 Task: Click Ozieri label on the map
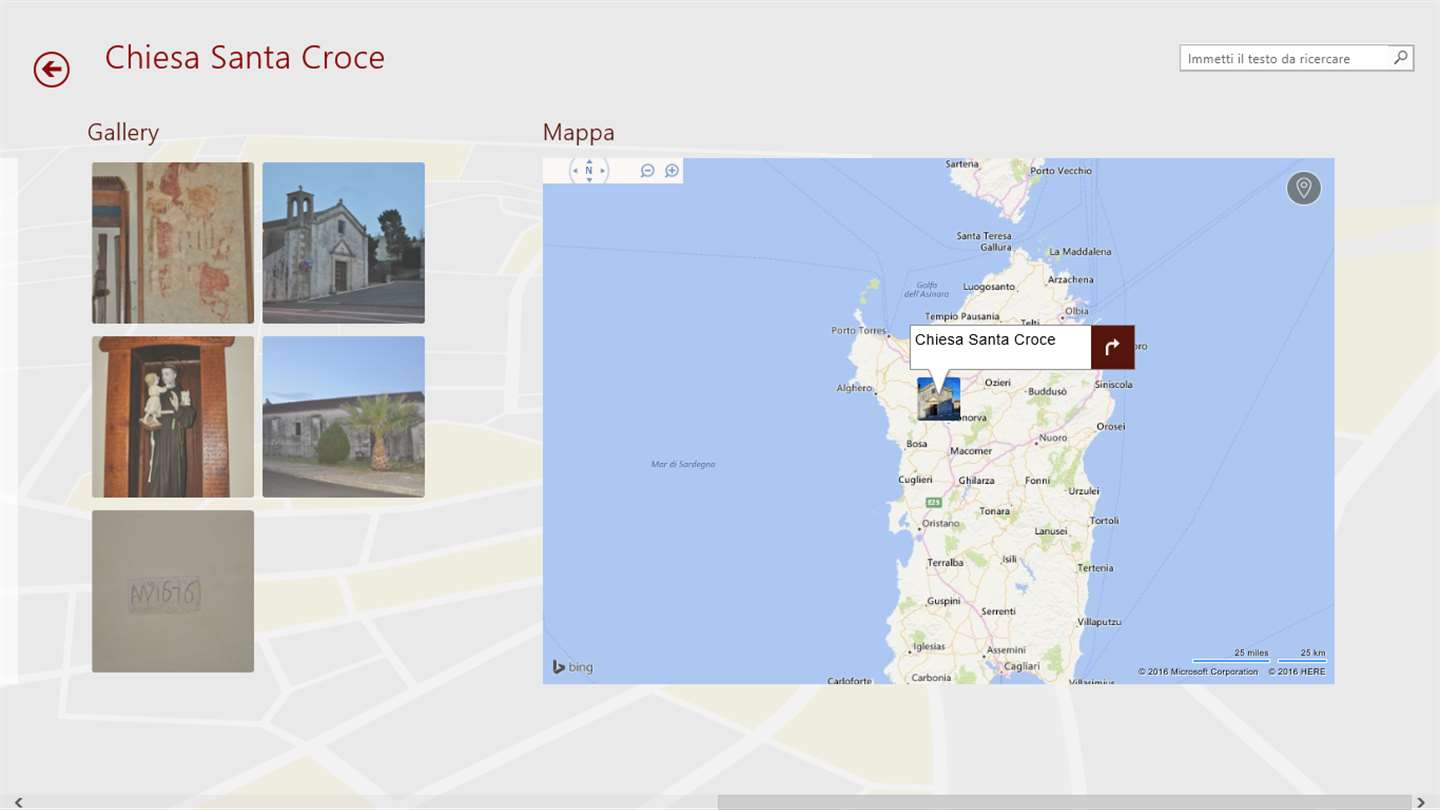point(998,383)
